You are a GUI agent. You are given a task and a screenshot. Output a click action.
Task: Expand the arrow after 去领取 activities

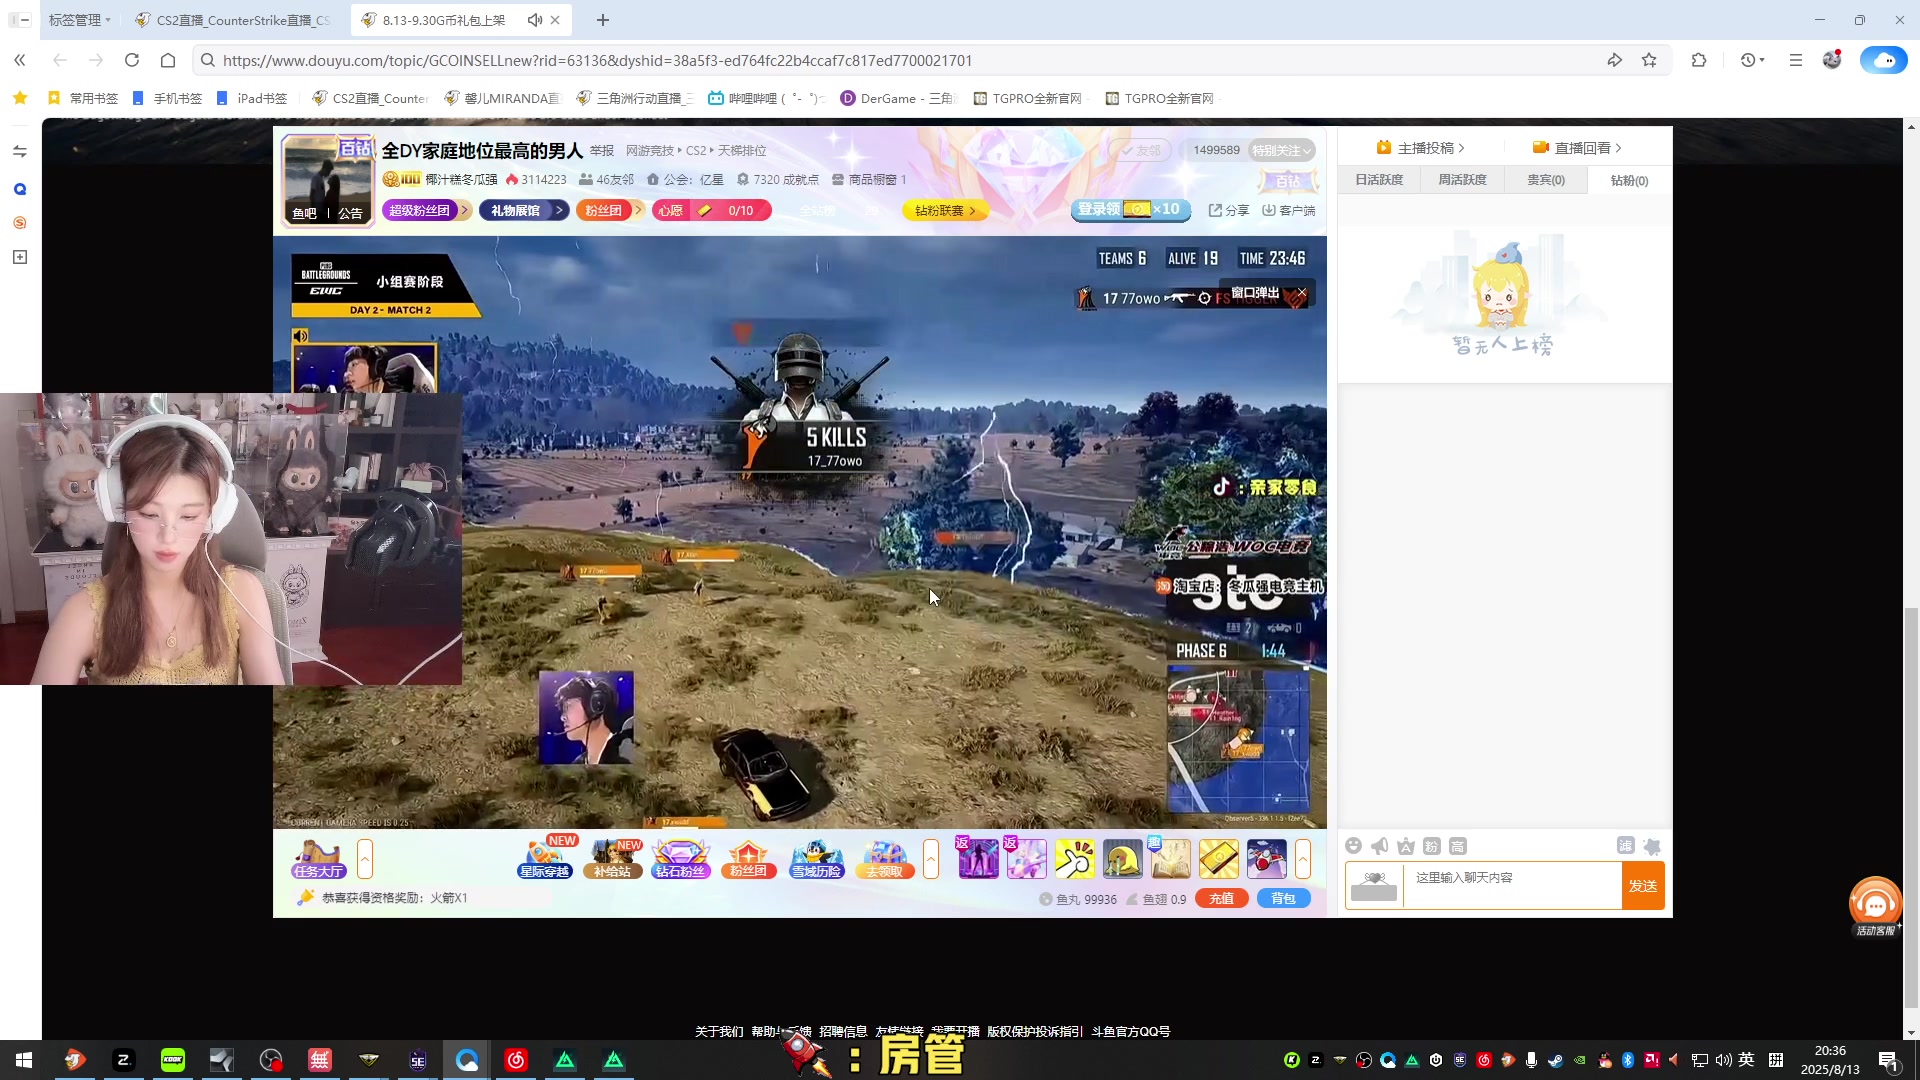[931, 859]
